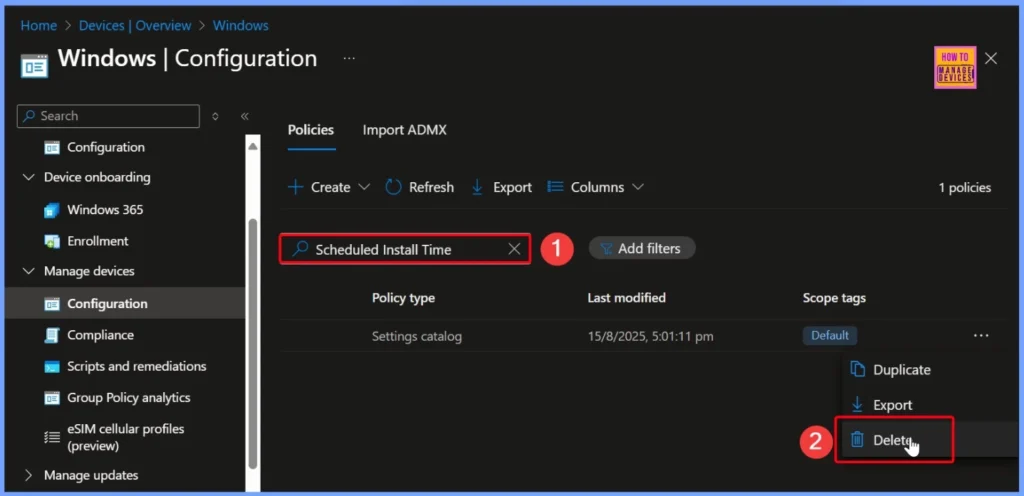Click the funnel icon in Add filters

pyautogui.click(x=607, y=249)
